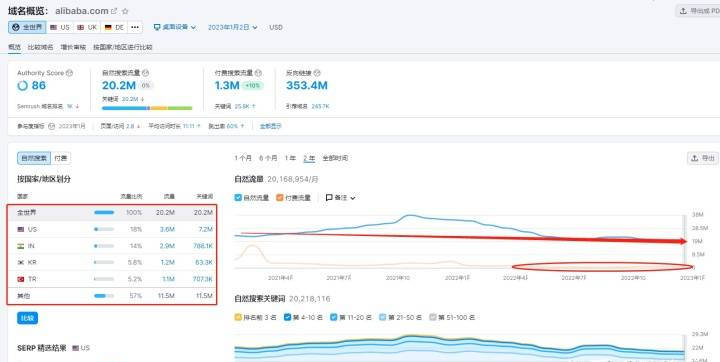Select worldwide globe database button
Viewport: 720px width, 362px height.
[27, 28]
